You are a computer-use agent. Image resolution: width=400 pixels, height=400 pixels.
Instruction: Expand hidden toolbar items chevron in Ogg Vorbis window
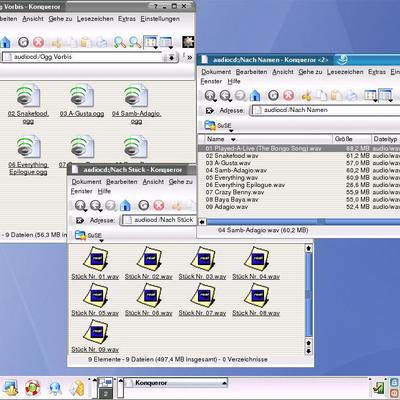pyautogui.click(x=189, y=57)
